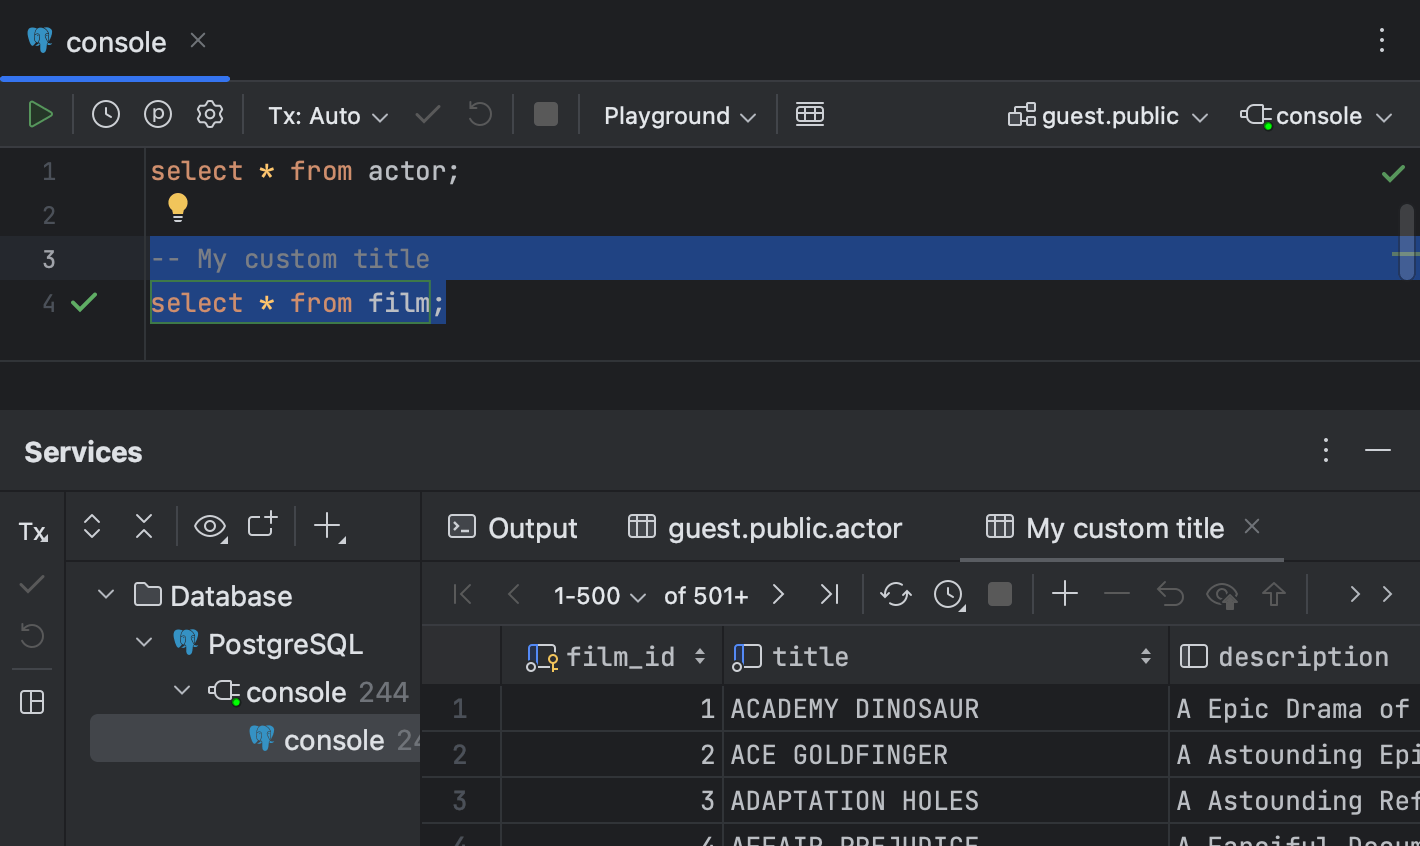Switch to the Output tab
Screen dimensions: 1420x846
point(512,527)
